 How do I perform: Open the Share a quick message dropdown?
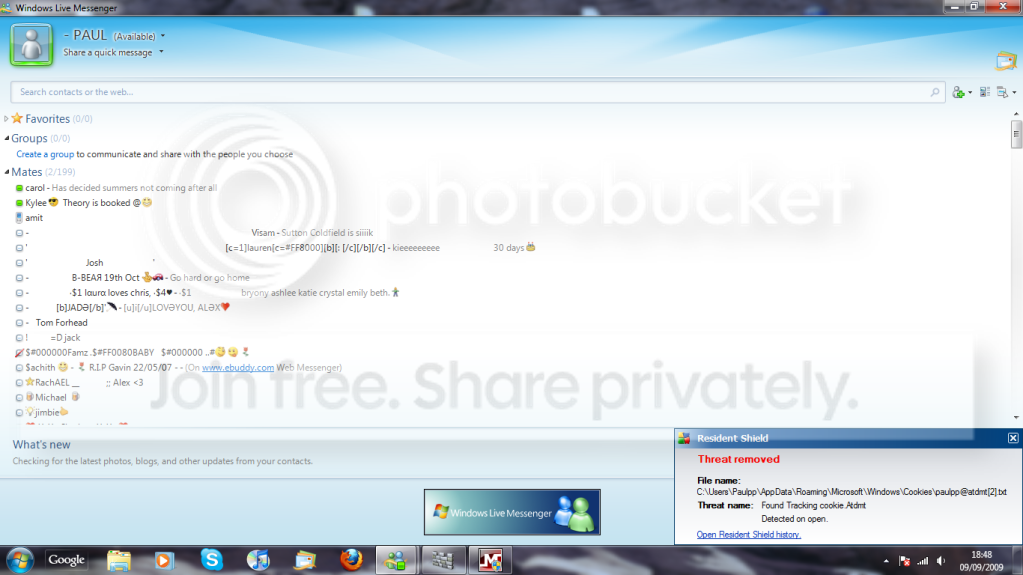[x=161, y=52]
